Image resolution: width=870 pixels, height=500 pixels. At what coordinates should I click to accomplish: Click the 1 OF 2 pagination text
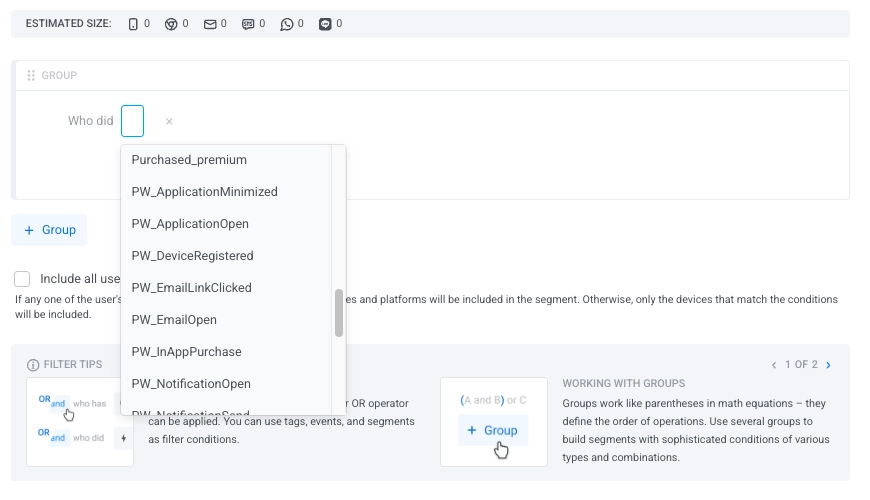(801, 365)
